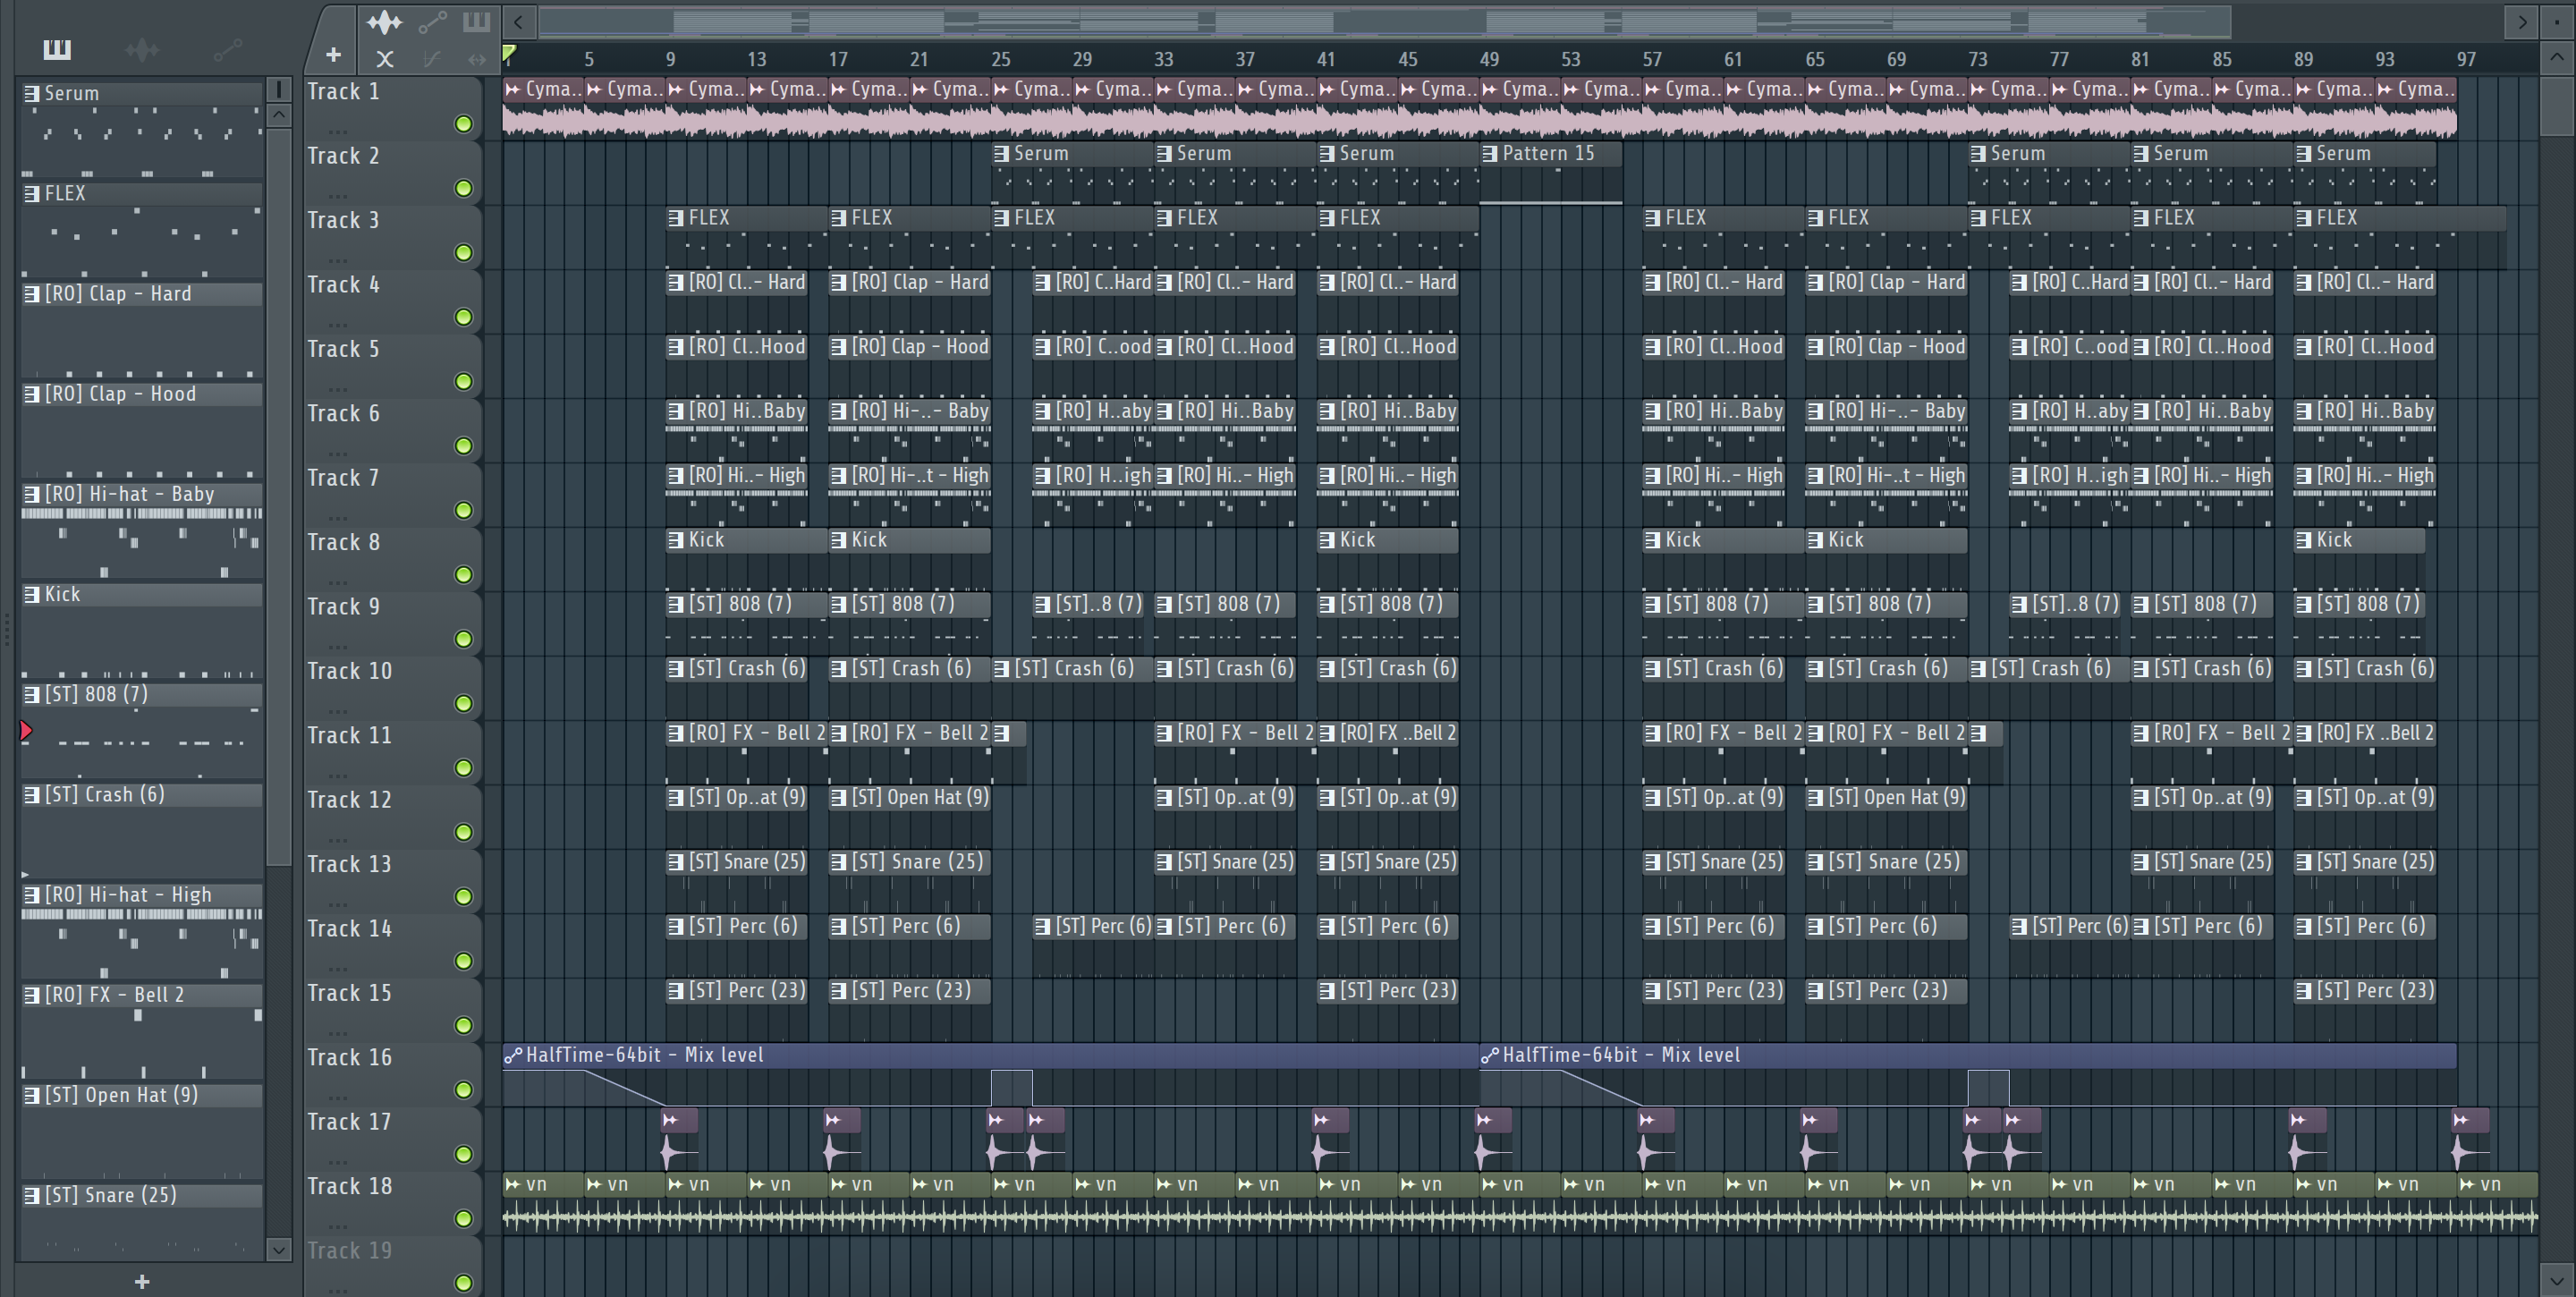Show audio clips in the picker panel

(142, 49)
